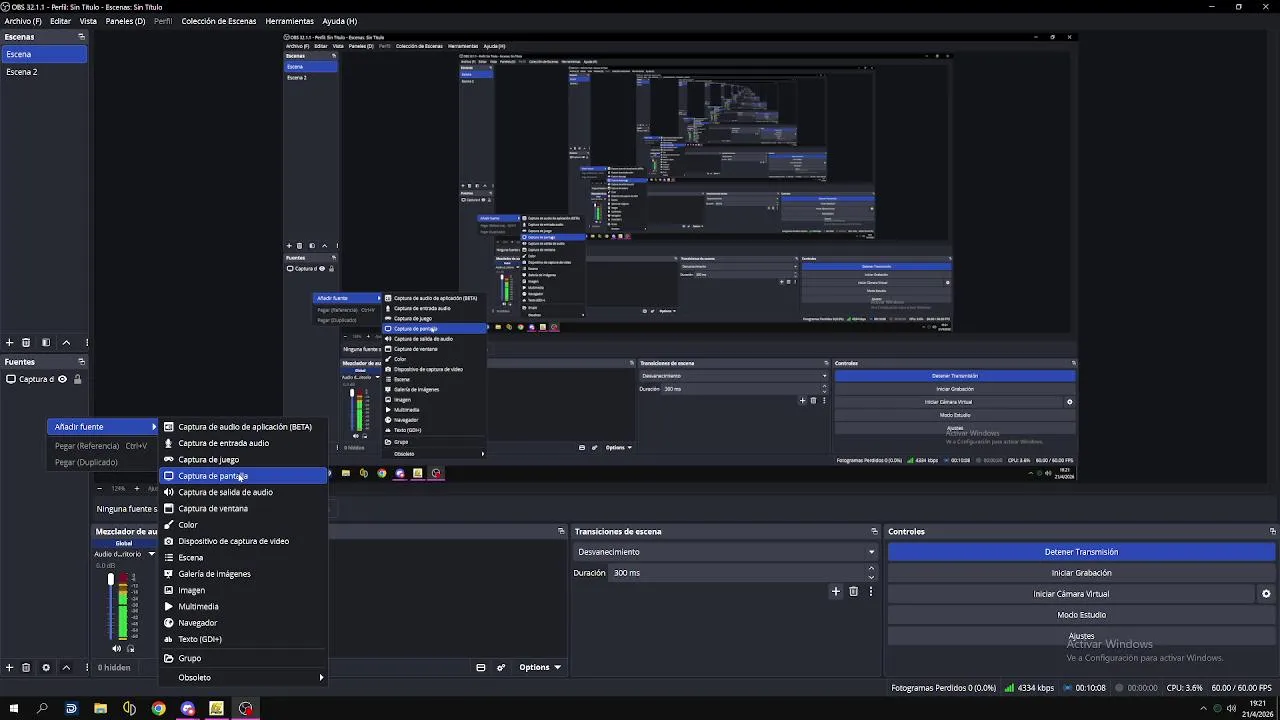This screenshot has height=720, width=1280.
Task: Add Dispositivo de captura de video source
Action: point(244,541)
